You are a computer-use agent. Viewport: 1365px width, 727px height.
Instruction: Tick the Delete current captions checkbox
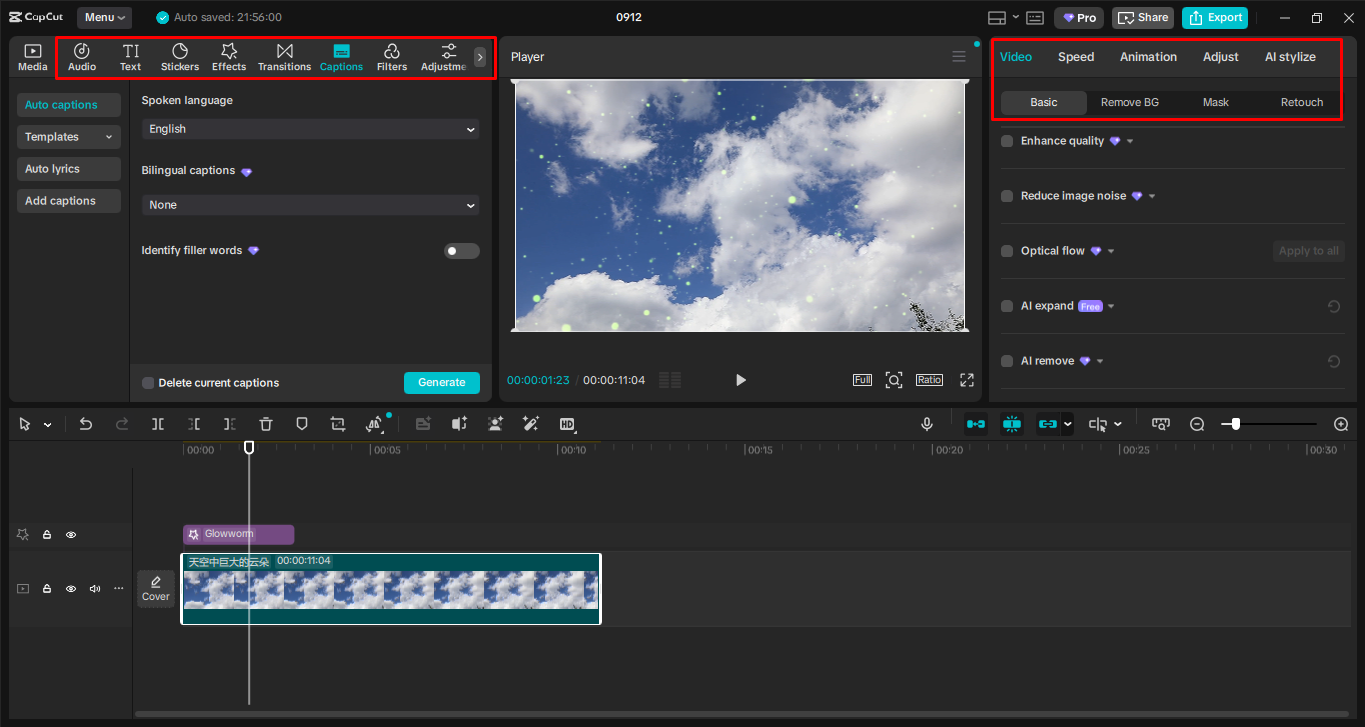(x=147, y=383)
